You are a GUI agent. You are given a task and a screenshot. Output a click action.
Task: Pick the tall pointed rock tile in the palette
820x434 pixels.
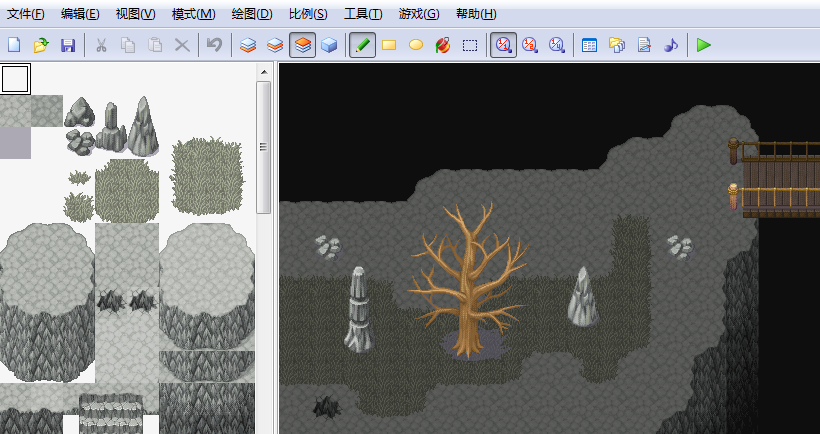[x=143, y=127]
